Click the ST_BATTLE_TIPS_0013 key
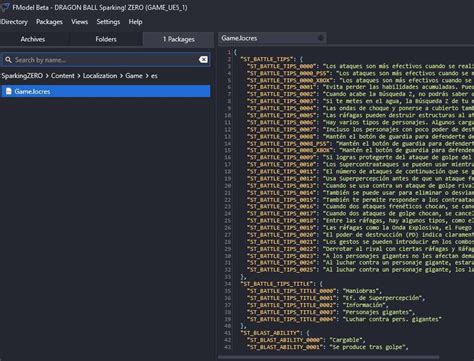 282,186
